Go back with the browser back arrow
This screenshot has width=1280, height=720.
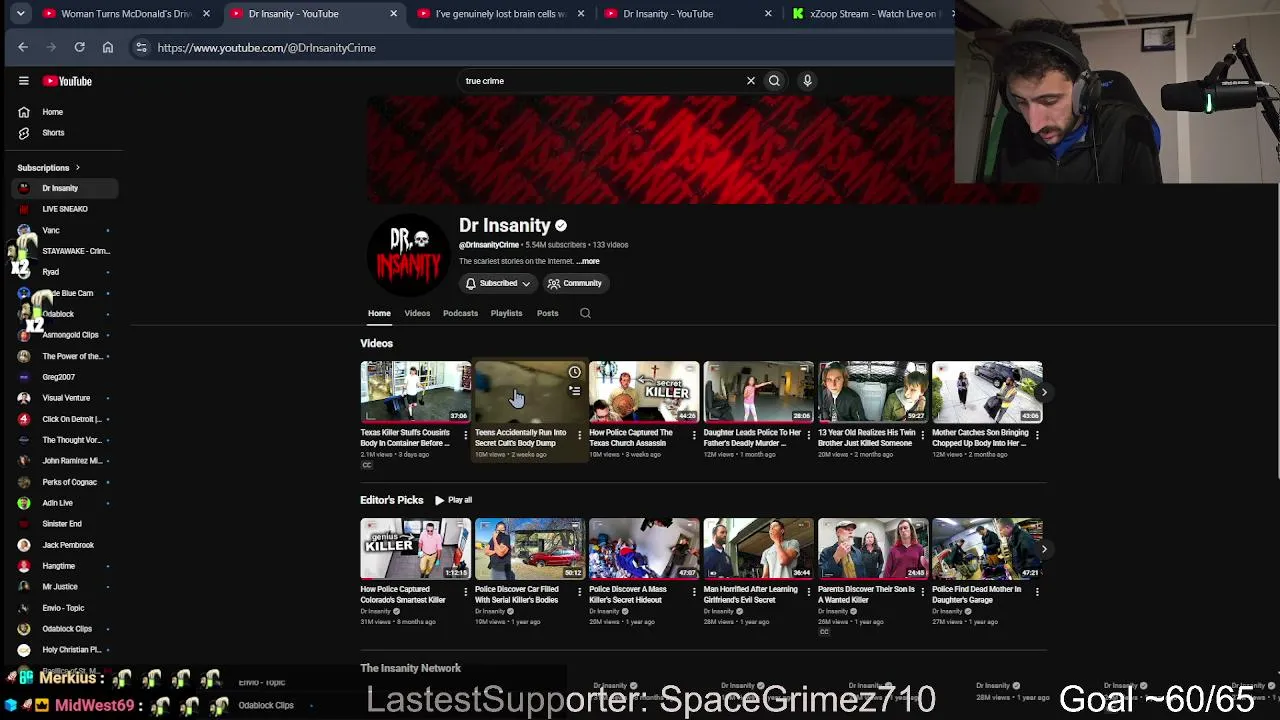(x=23, y=47)
